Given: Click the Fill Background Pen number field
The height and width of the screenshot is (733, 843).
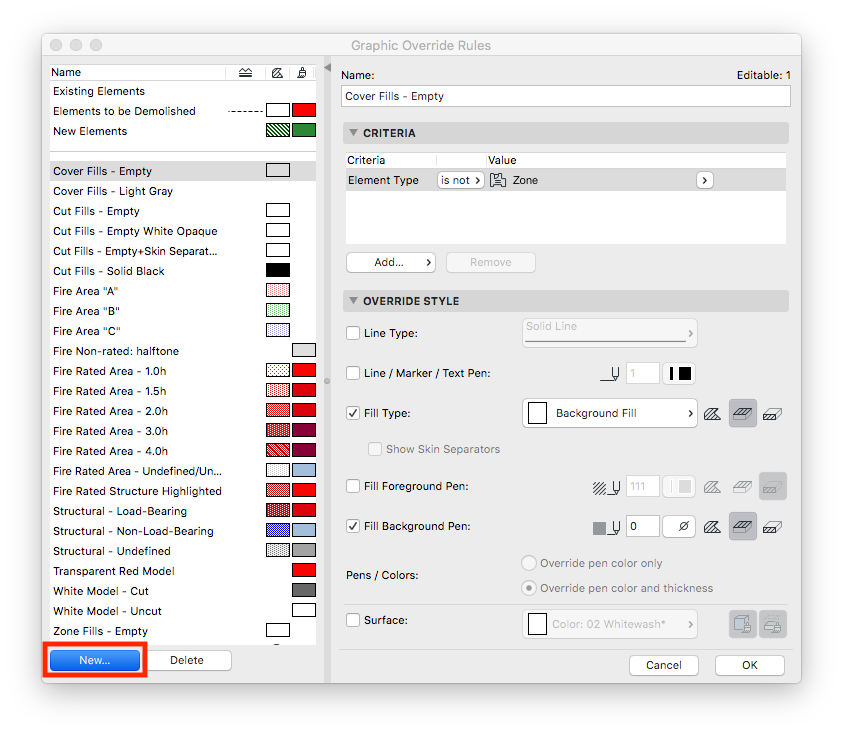Looking at the screenshot, I should (x=643, y=526).
